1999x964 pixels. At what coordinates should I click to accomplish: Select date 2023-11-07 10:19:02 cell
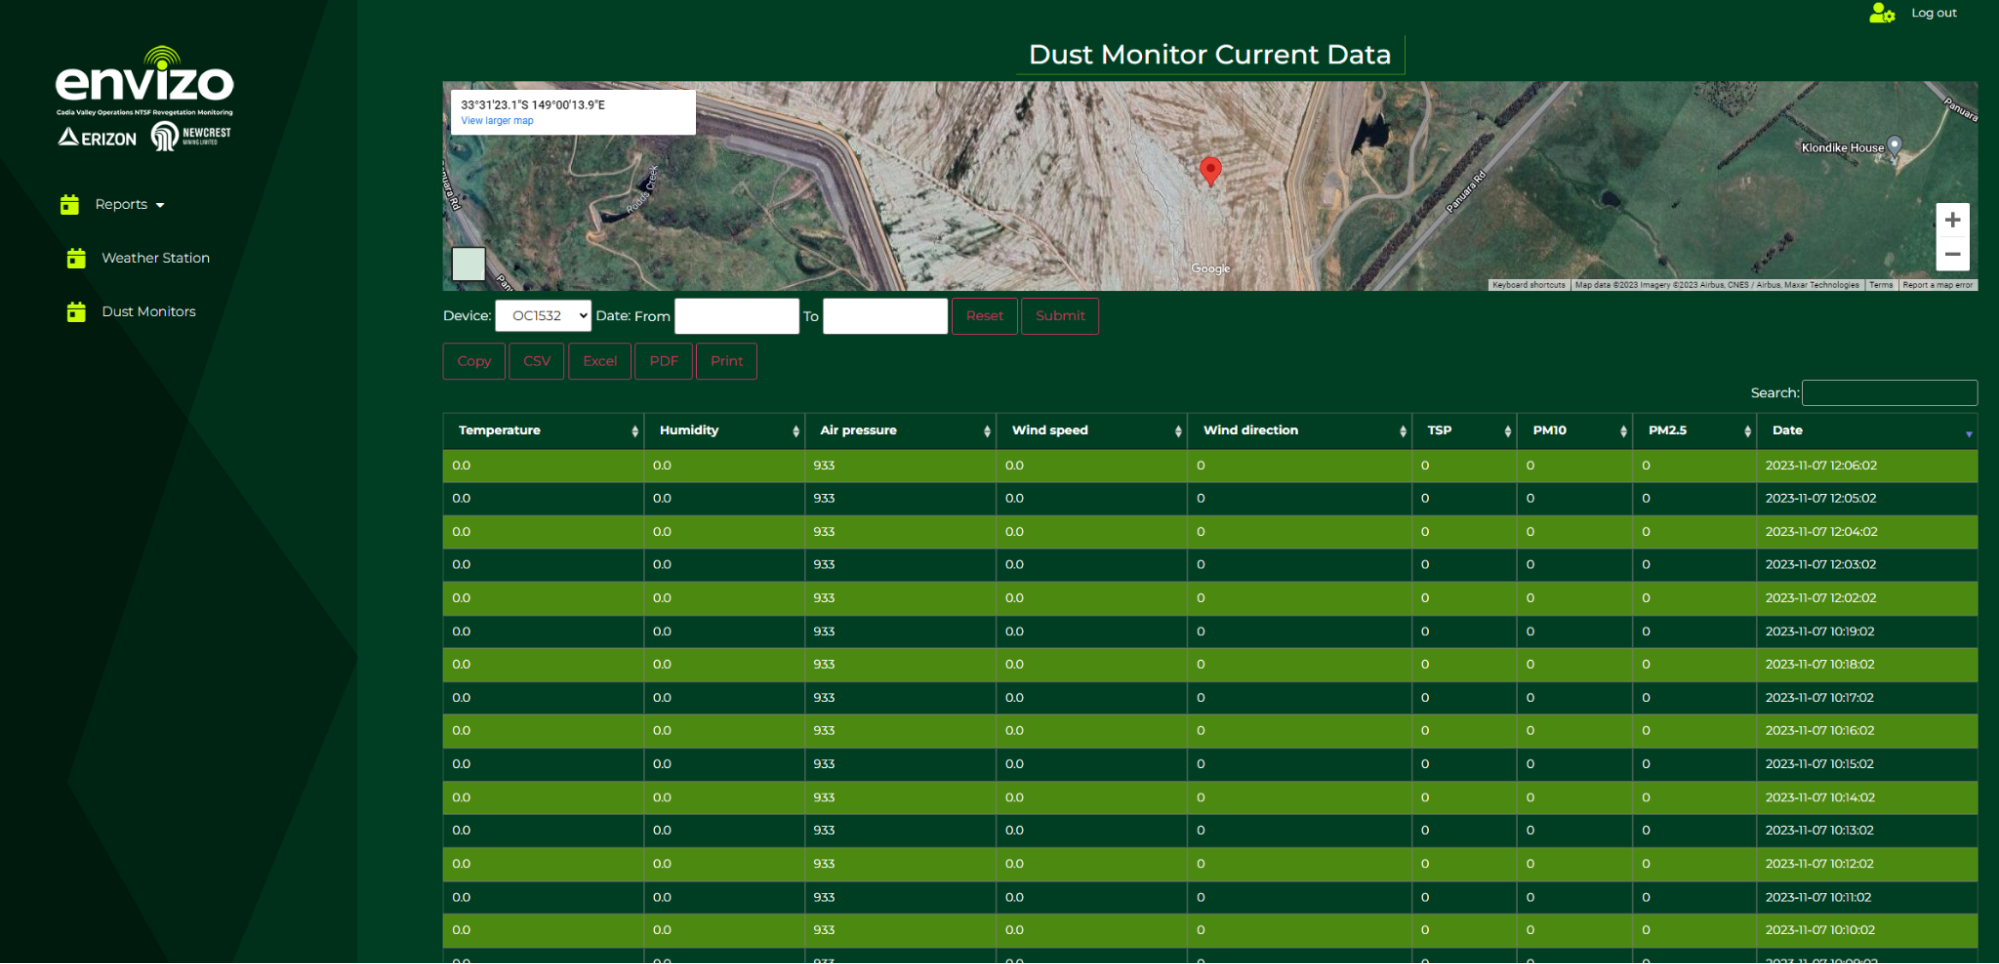pos(1867,632)
